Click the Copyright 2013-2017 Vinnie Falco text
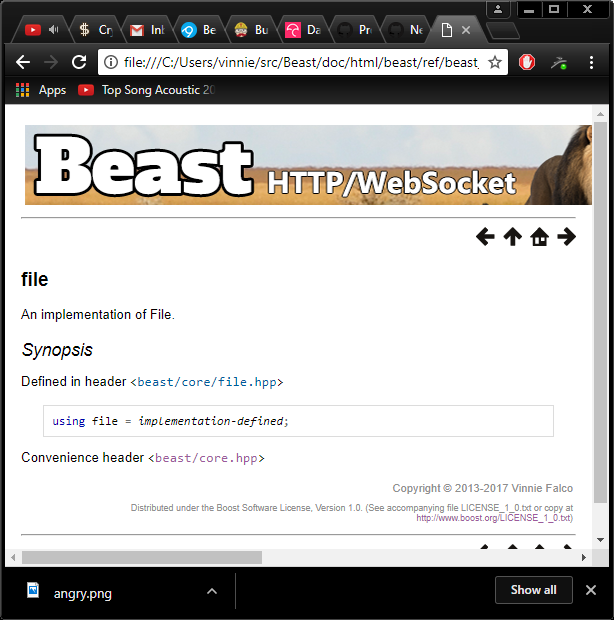Viewport: 614px width, 620px height. 482,488
